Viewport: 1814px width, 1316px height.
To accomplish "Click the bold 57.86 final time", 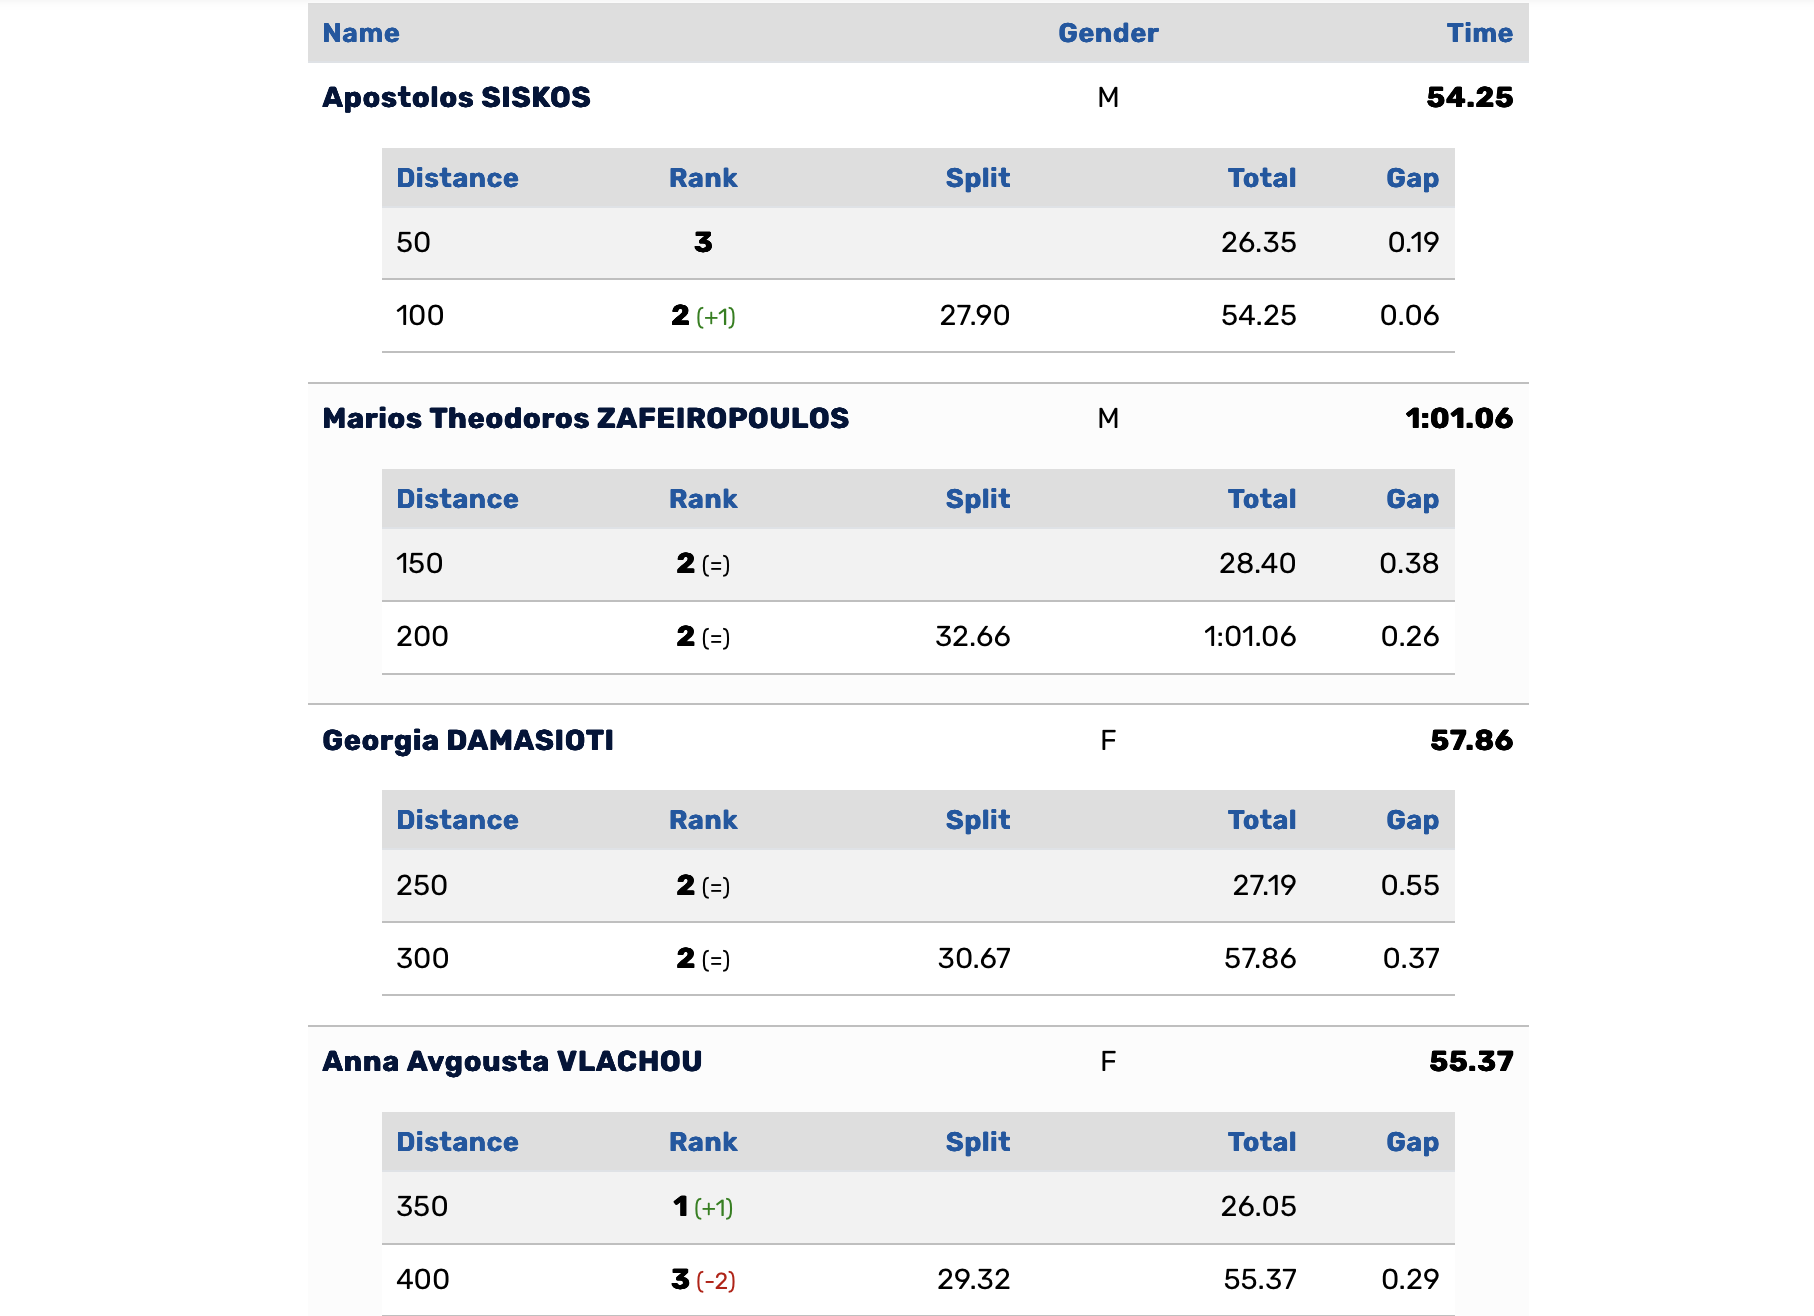I will [x=1472, y=740].
